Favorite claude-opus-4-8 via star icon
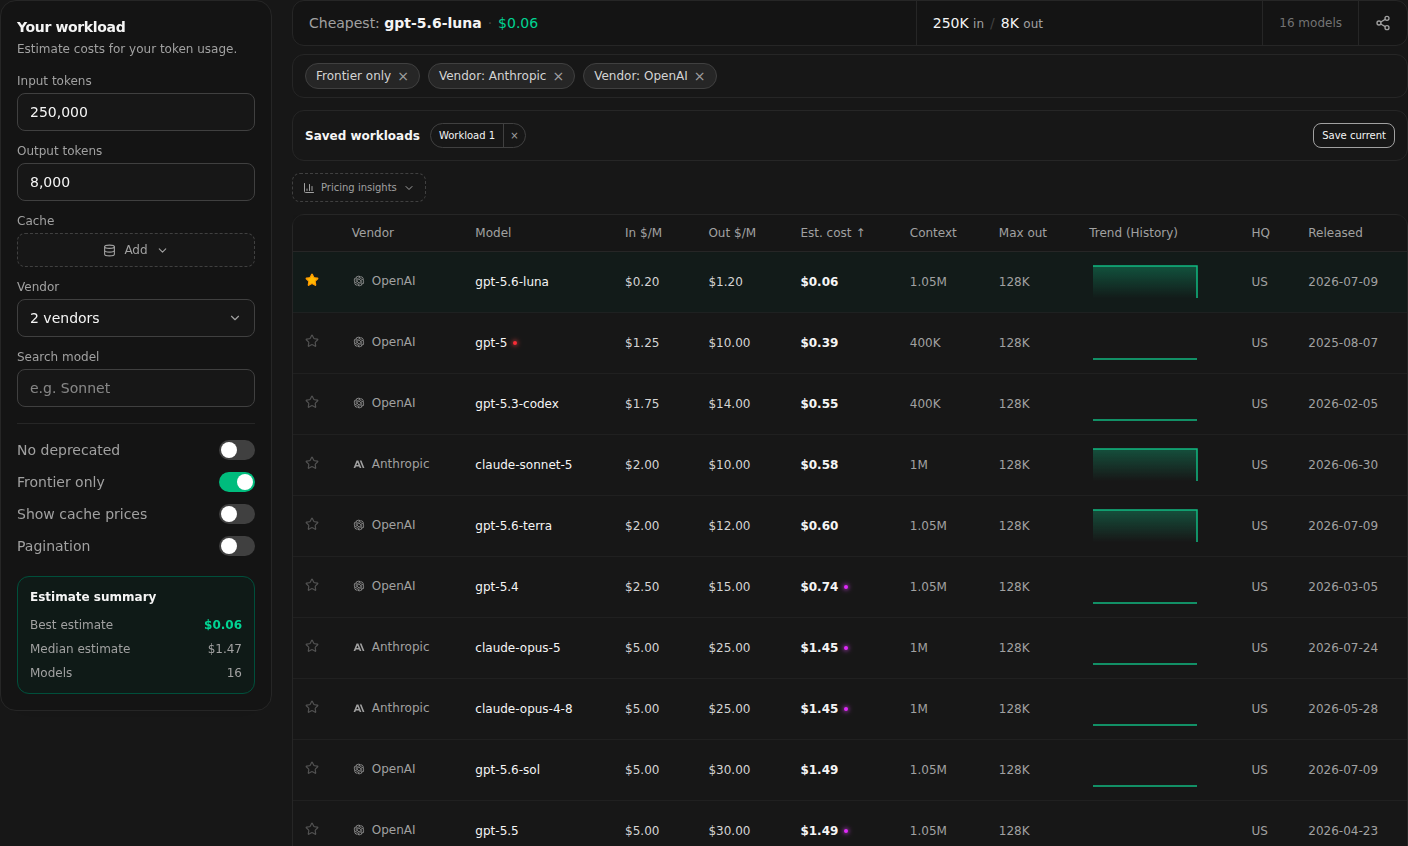 (312, 707)
